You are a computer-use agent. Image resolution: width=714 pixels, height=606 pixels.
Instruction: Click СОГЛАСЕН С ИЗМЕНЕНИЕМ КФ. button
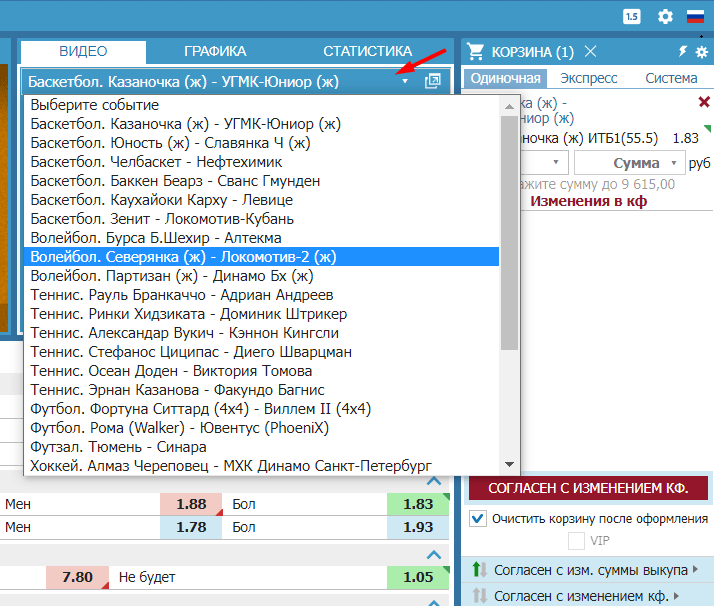click(588, 488)
